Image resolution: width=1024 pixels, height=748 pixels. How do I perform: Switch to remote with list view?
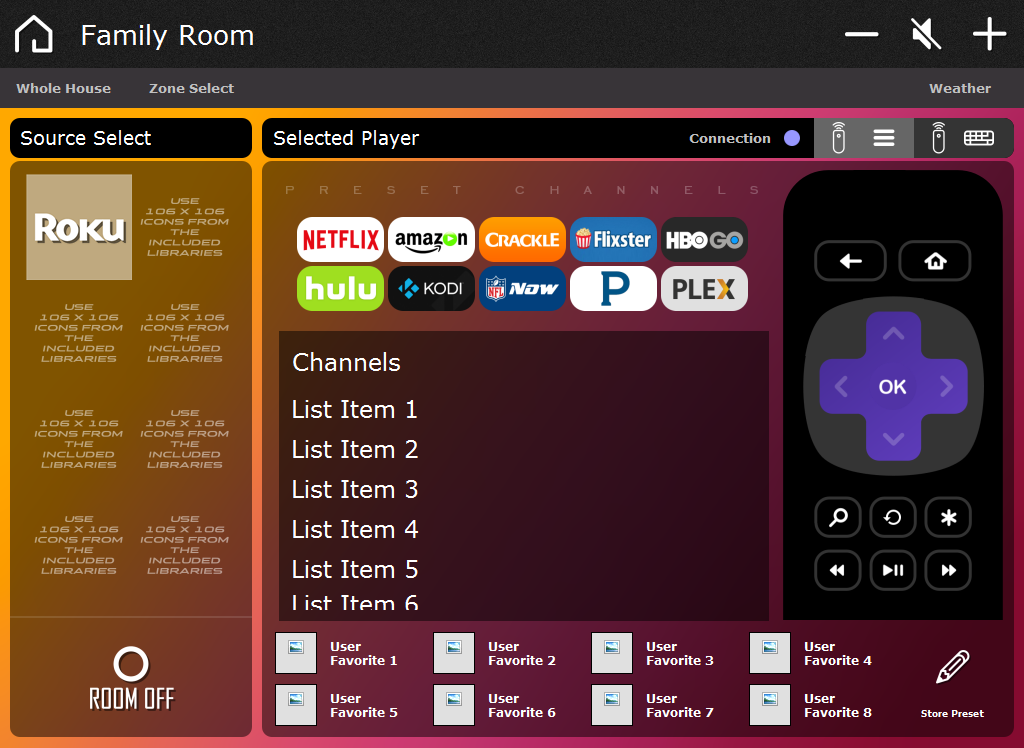click(x=863, y=138)
